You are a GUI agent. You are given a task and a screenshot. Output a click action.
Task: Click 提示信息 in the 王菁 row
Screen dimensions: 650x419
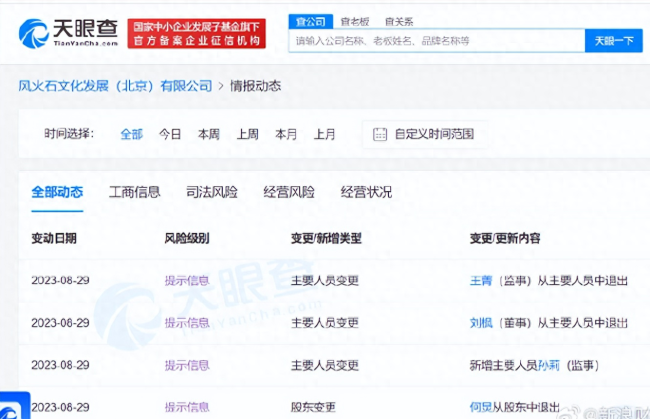click(187, 281)
